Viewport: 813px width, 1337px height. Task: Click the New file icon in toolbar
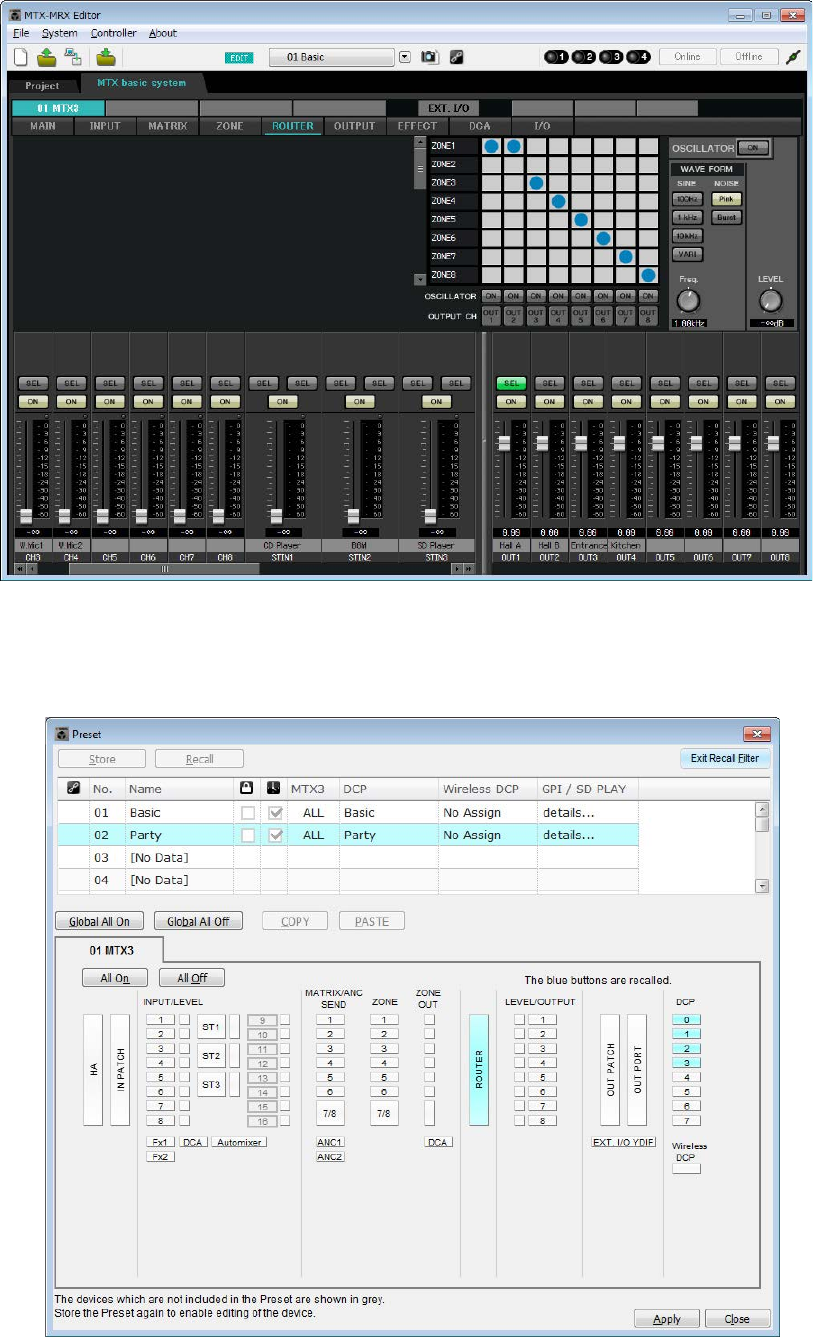21,57
